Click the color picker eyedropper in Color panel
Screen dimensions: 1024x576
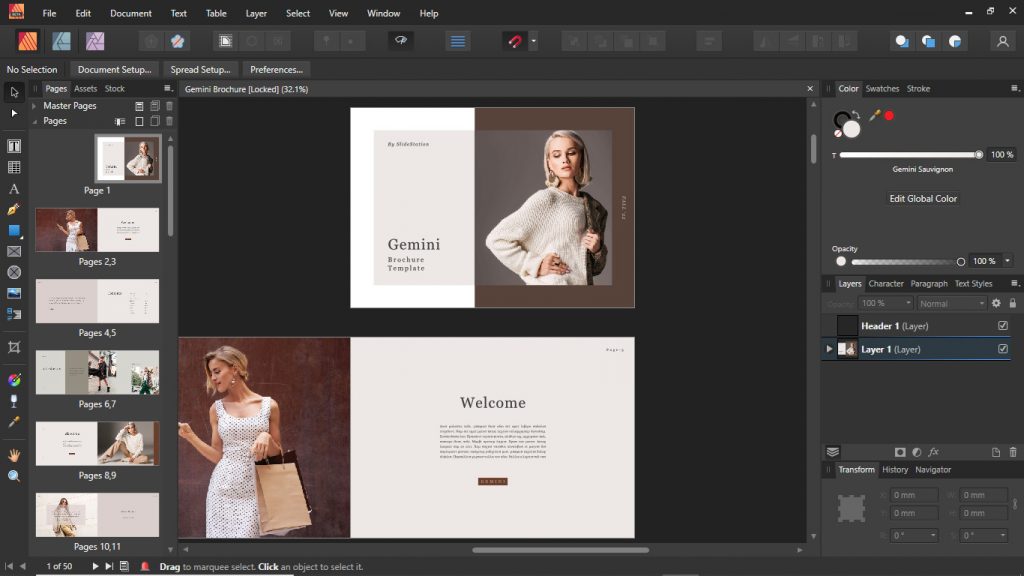tap(874, 116)
